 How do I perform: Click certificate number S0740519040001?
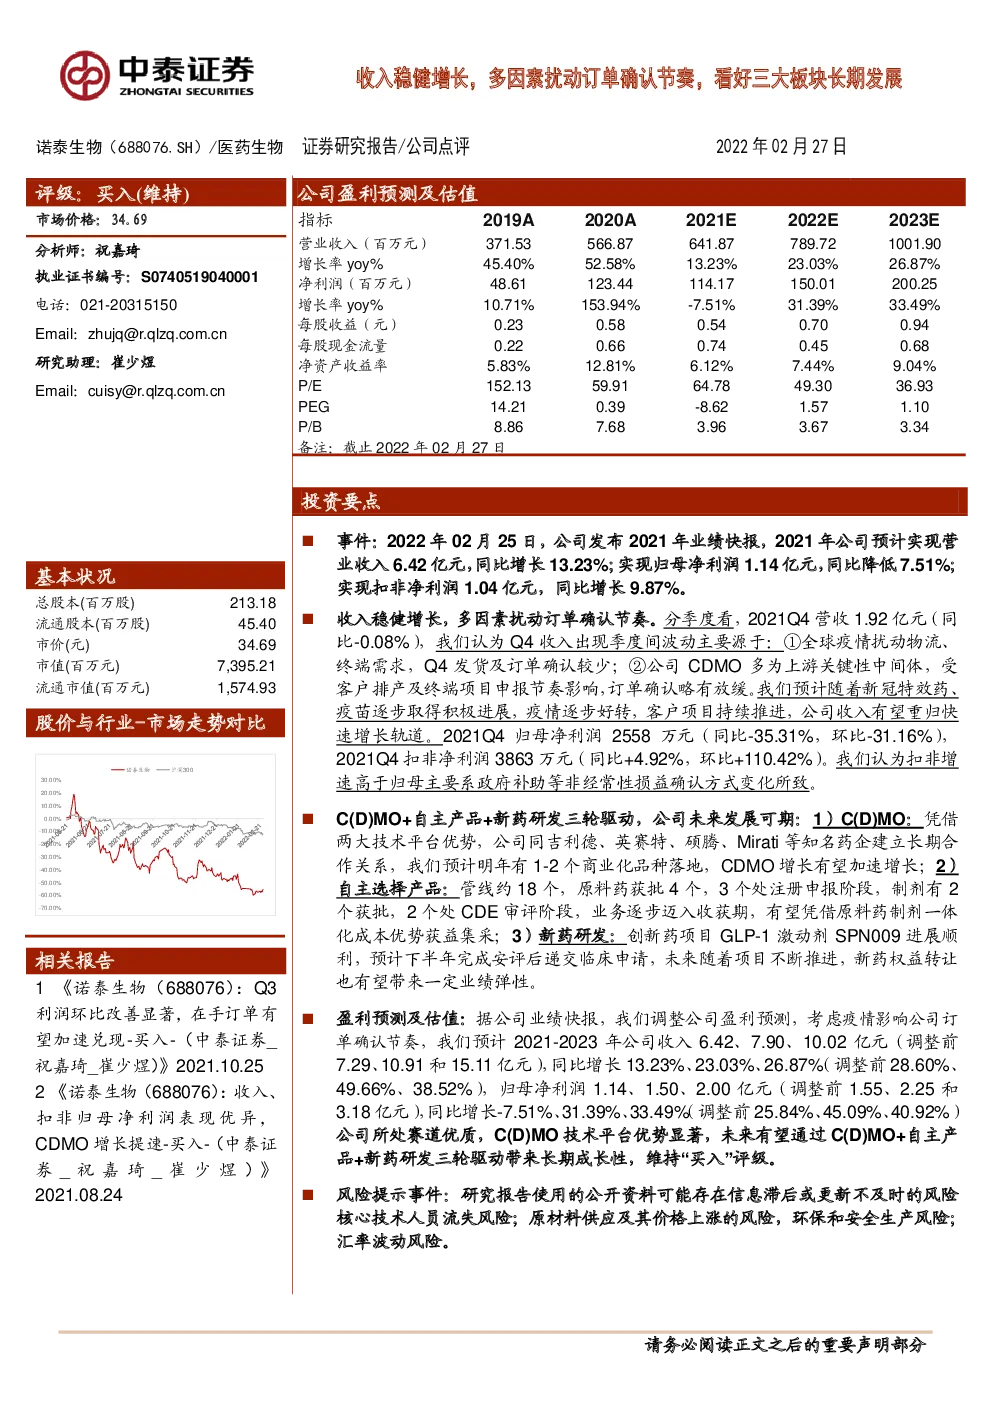tap(199, 277)
